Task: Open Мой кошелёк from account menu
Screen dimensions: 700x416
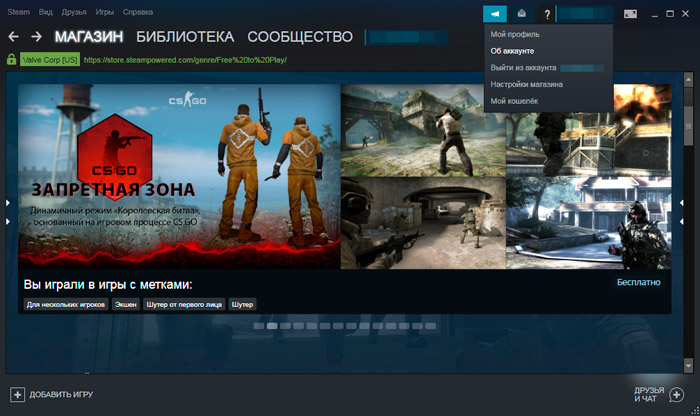Action: [514, 101]
